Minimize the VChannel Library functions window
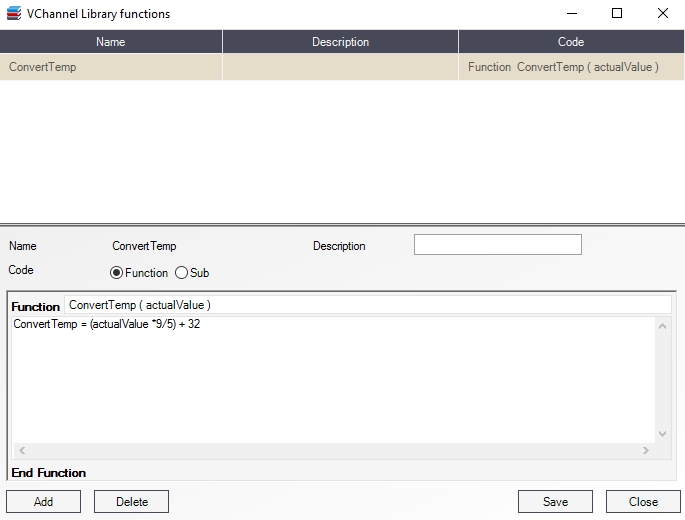The height and width of the screenshot is (520, 685). click(x=571, y=14)
